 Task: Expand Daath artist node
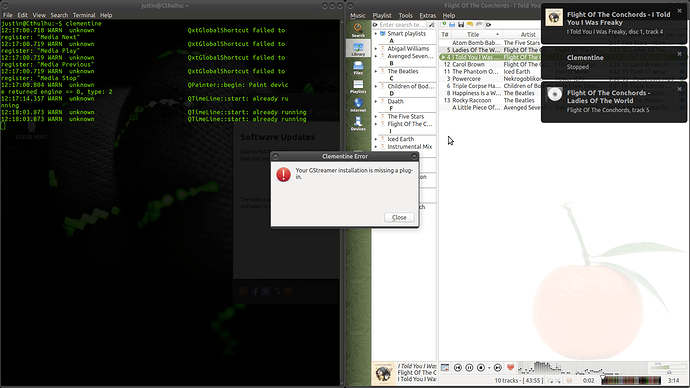[376, 102]
